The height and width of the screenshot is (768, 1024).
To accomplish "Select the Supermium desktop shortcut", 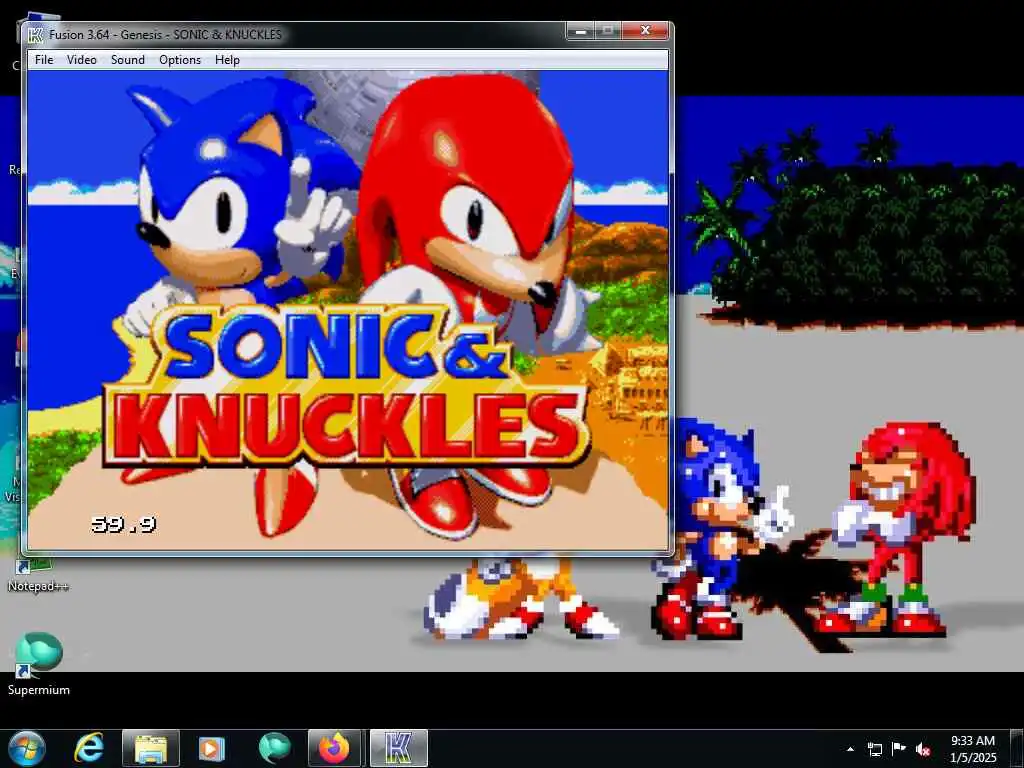I will pyautogui.click(x=39, y=663).
